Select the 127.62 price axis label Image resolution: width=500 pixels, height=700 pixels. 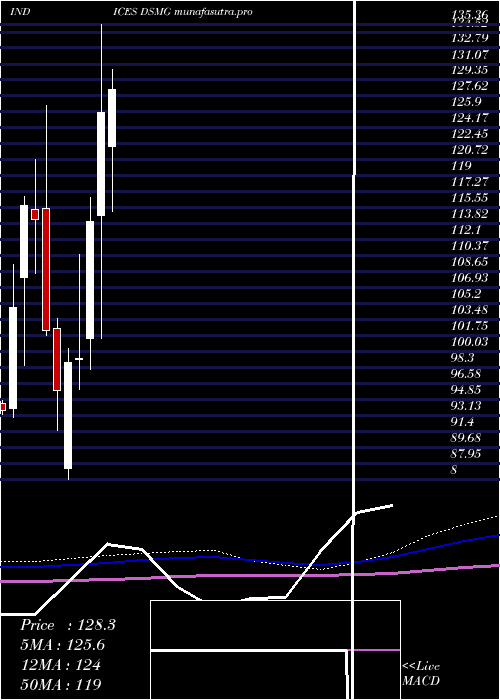[469, 86]
